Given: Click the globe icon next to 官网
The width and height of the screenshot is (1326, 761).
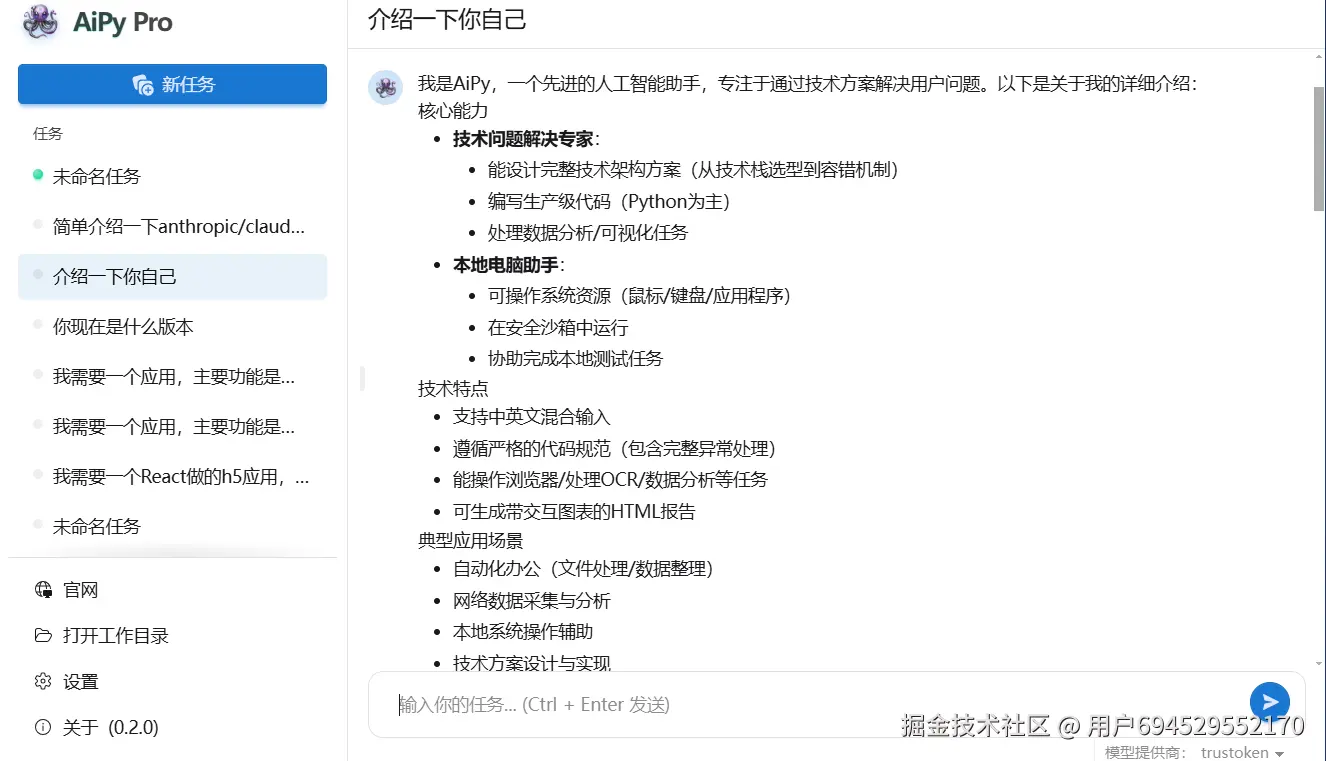Looking at the screenshot, I should [x=43, y=590].
